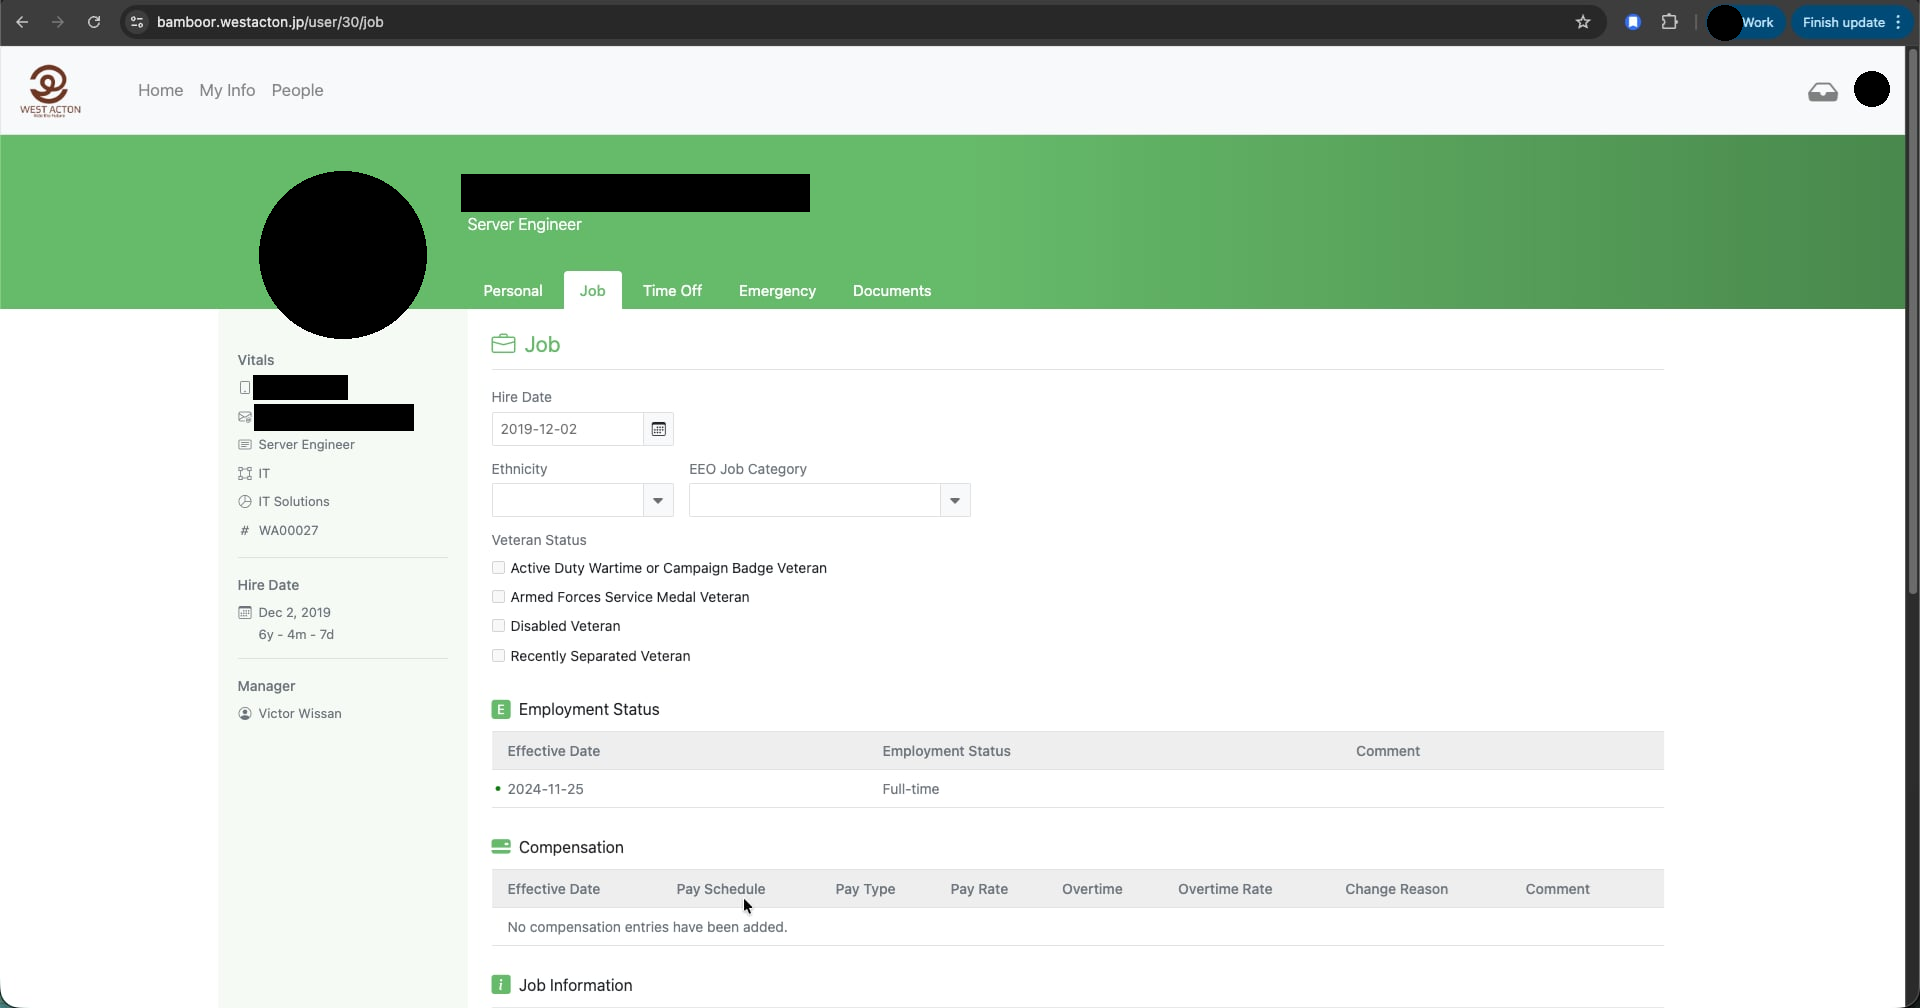Reload the page
Screen dimensions: 1920x1008
pos(94,22)
